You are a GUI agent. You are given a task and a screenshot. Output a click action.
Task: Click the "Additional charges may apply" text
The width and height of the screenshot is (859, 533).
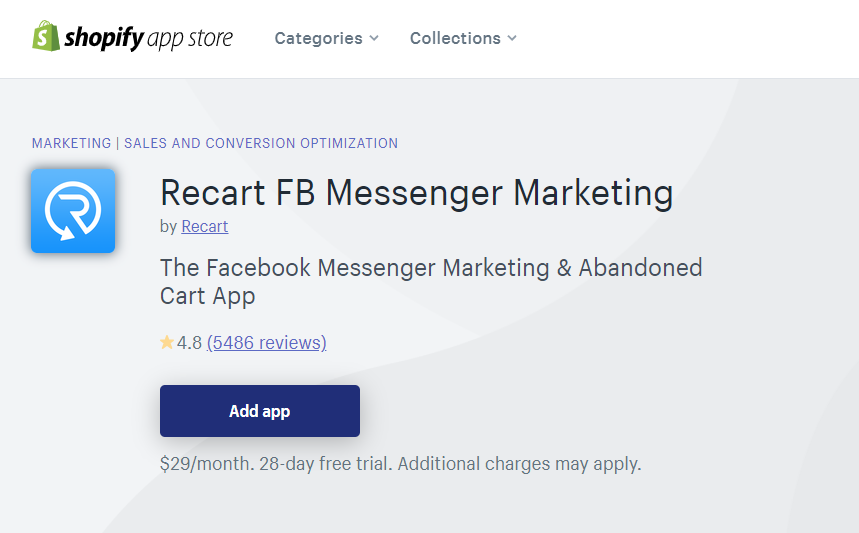coord(519,463)
